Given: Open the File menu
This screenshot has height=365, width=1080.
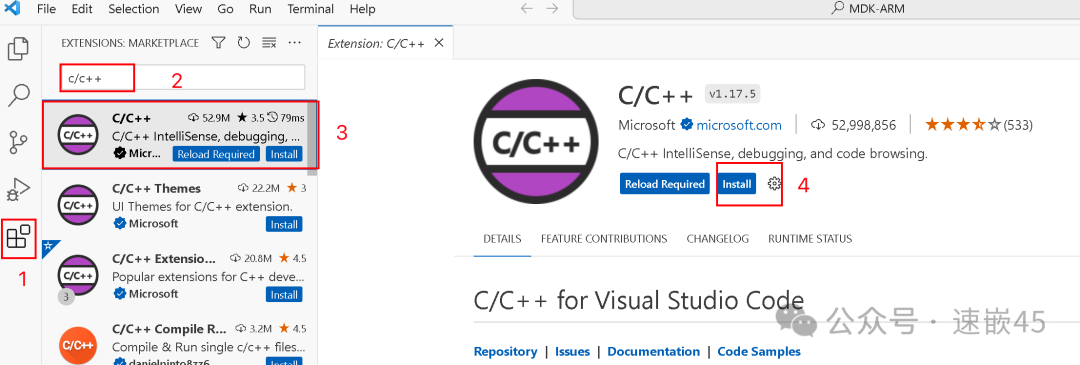Looking at the screenshot, I should click(46, 10).
